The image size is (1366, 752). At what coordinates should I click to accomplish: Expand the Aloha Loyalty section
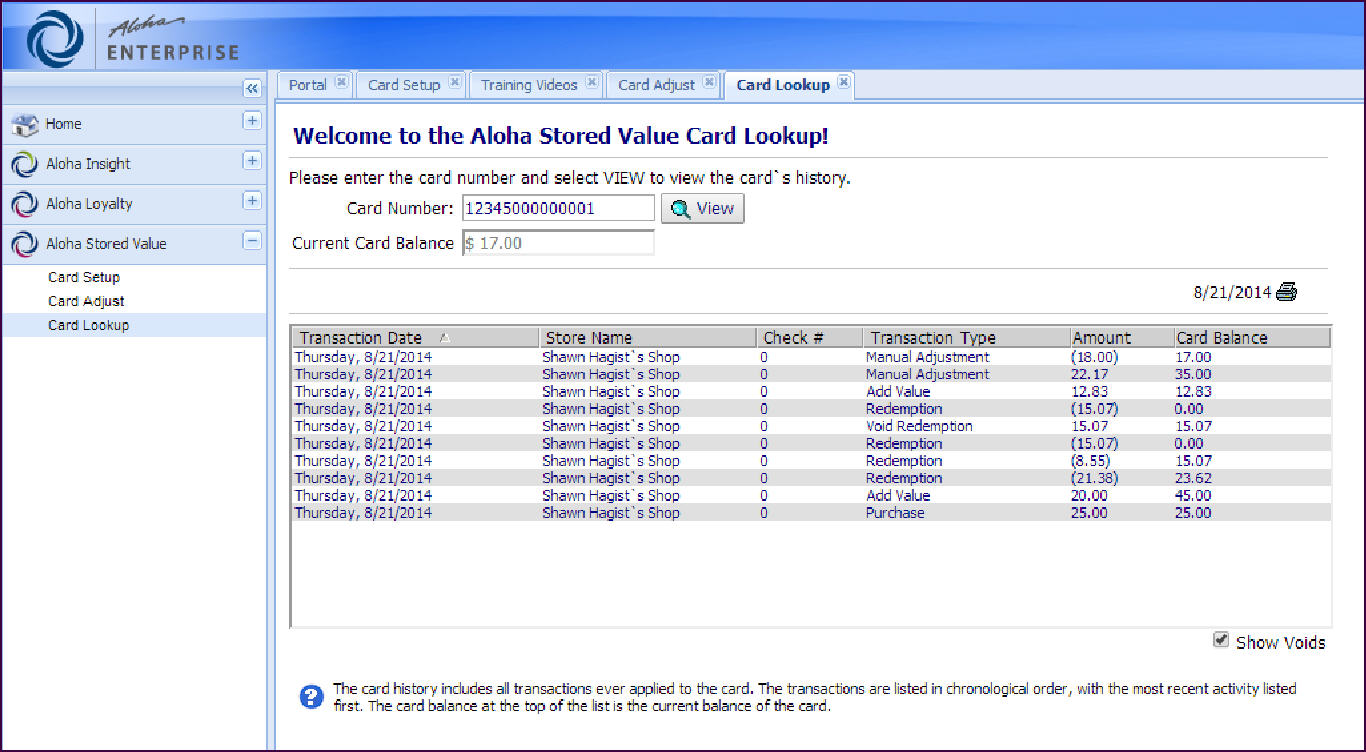point(252,200)
